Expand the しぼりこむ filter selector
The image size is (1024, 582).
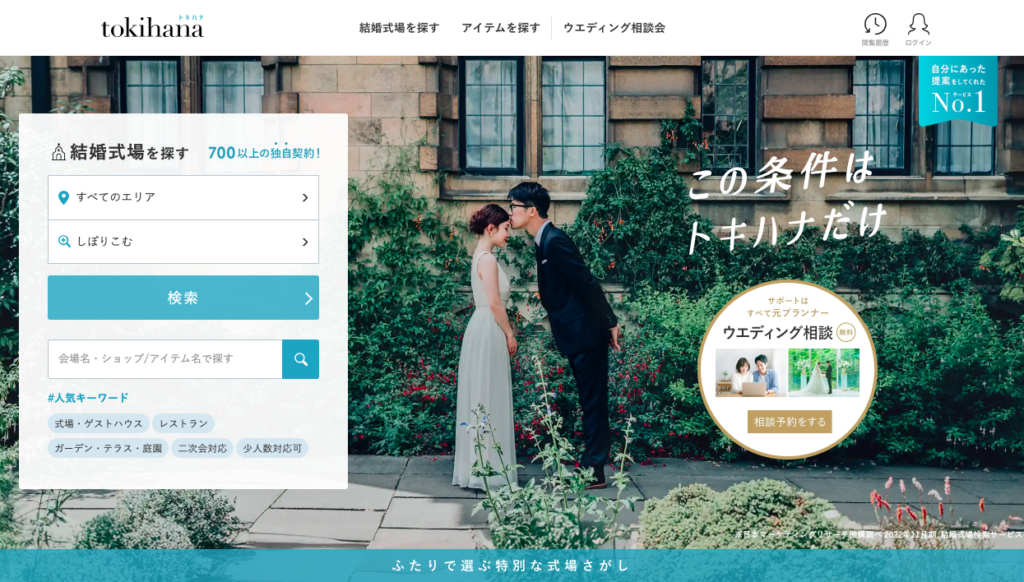pos(183,242)
